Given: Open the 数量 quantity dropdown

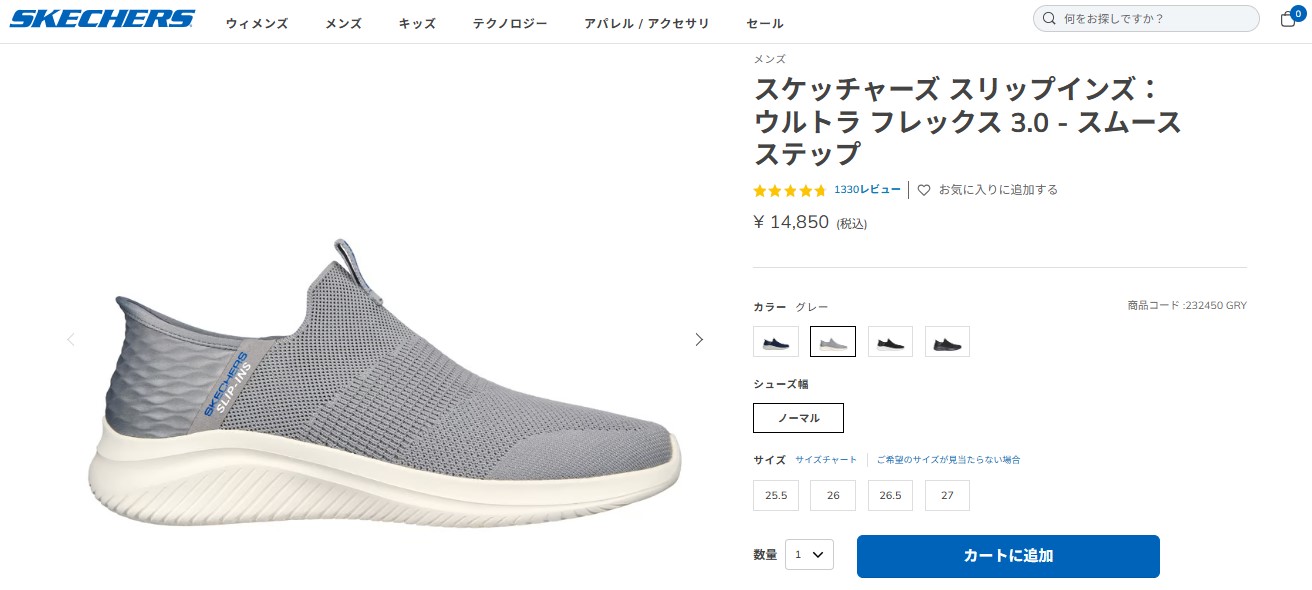Looking at the screenshot, I should (809, 555).
